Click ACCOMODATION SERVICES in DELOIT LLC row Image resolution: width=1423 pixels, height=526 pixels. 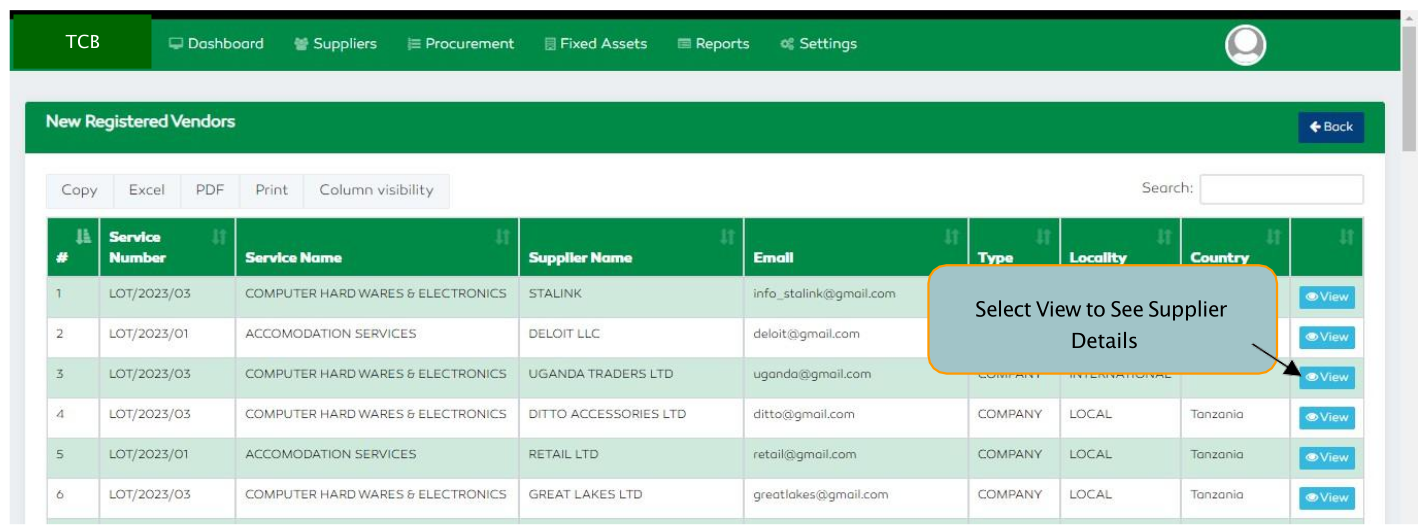point(331,333)
